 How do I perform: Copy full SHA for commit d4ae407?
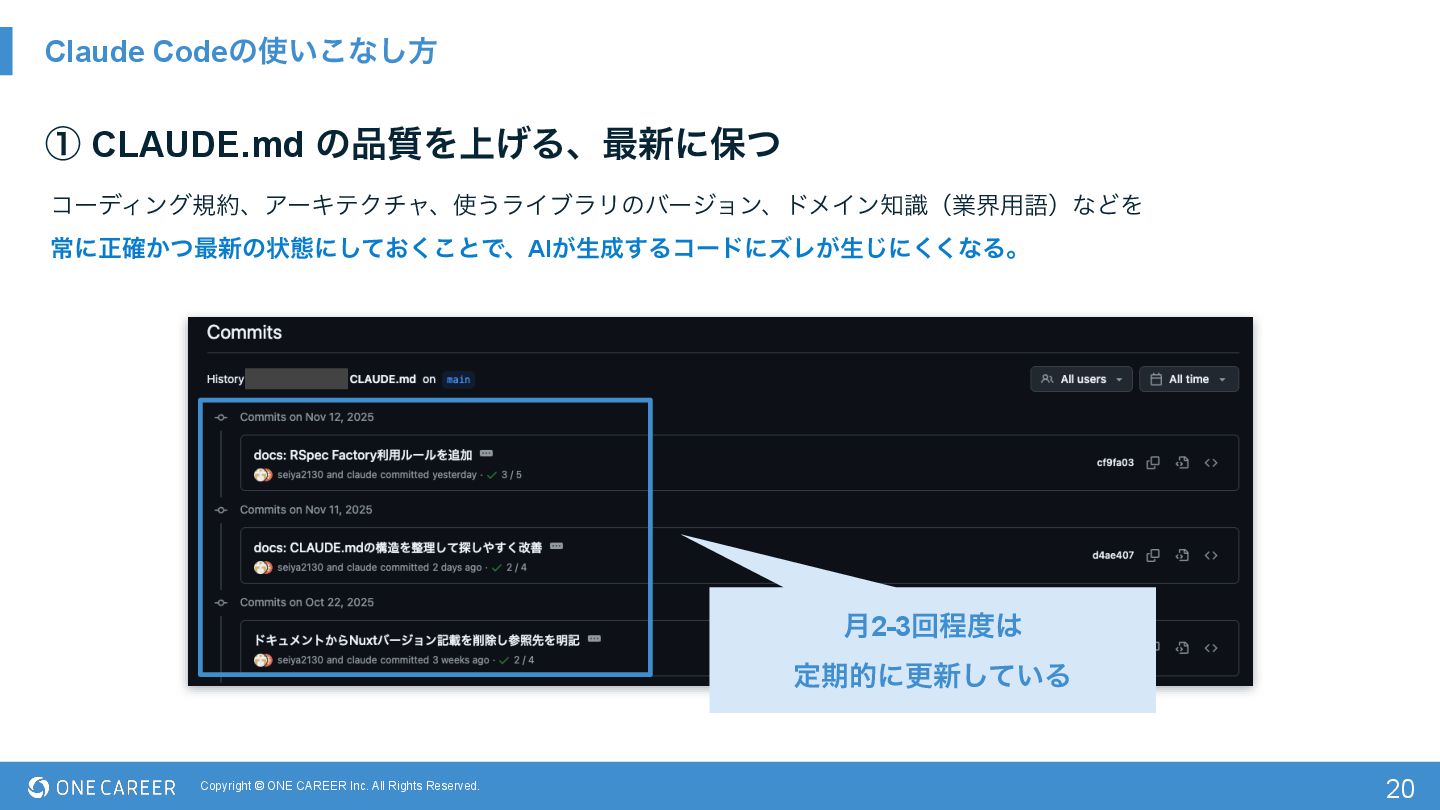pyautogui.click(x=1153, y=555)
